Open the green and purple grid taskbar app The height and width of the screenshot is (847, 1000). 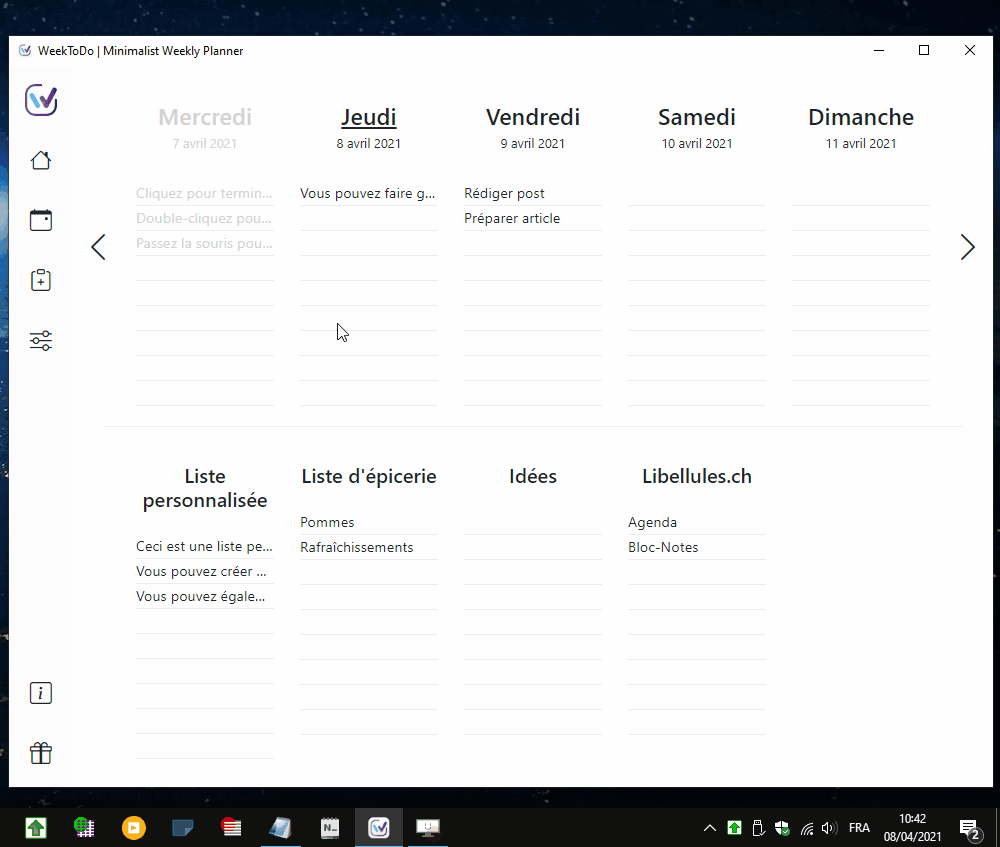tap(84, 828)
